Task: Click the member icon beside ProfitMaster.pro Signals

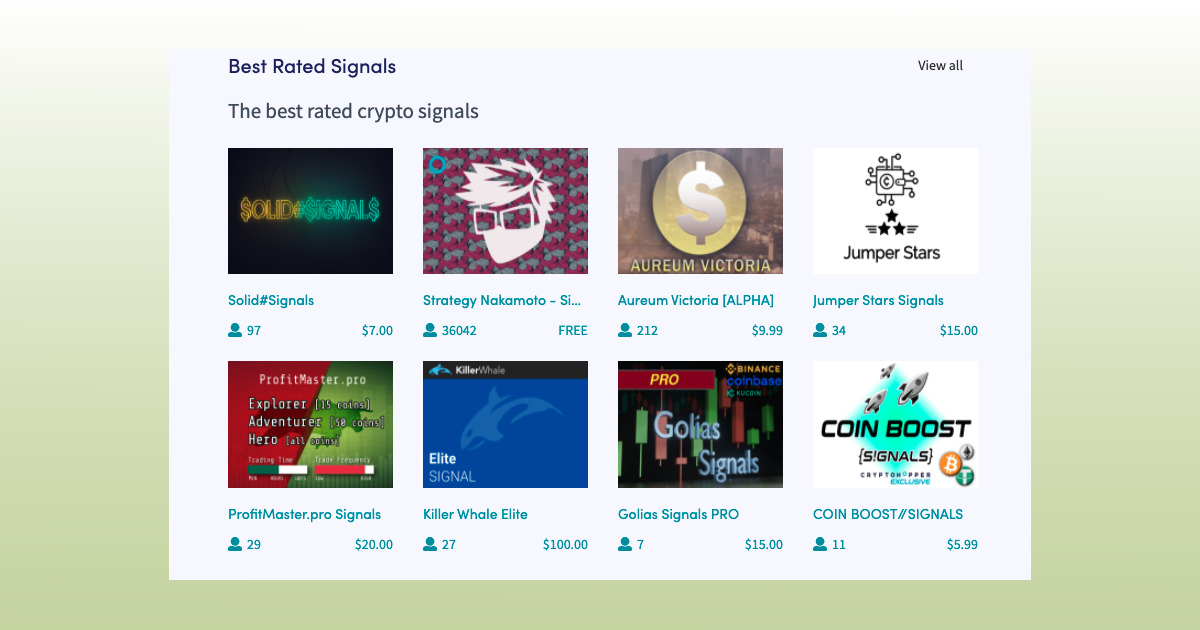Action: click(234, 544)
